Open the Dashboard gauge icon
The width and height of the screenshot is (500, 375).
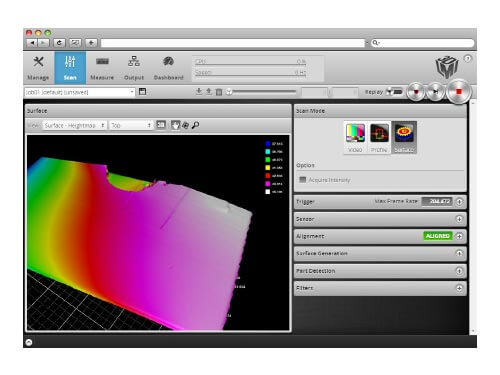point(168,61)
